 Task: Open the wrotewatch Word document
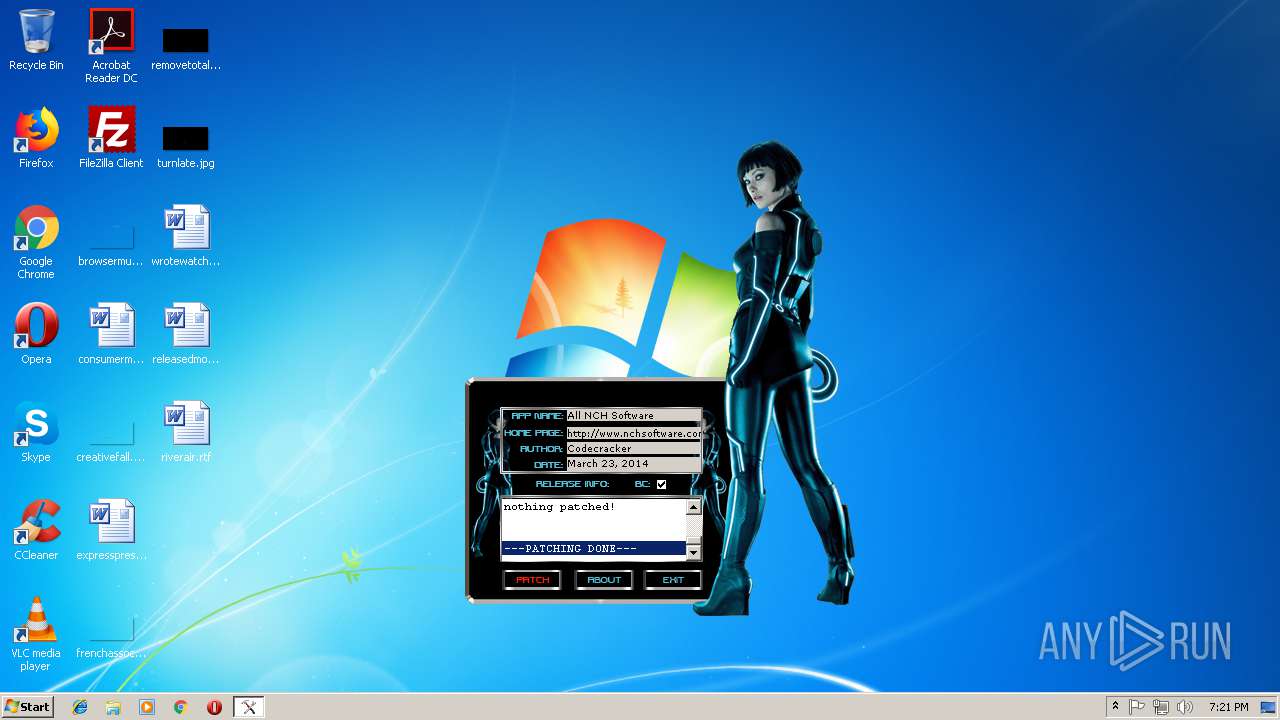186,236
